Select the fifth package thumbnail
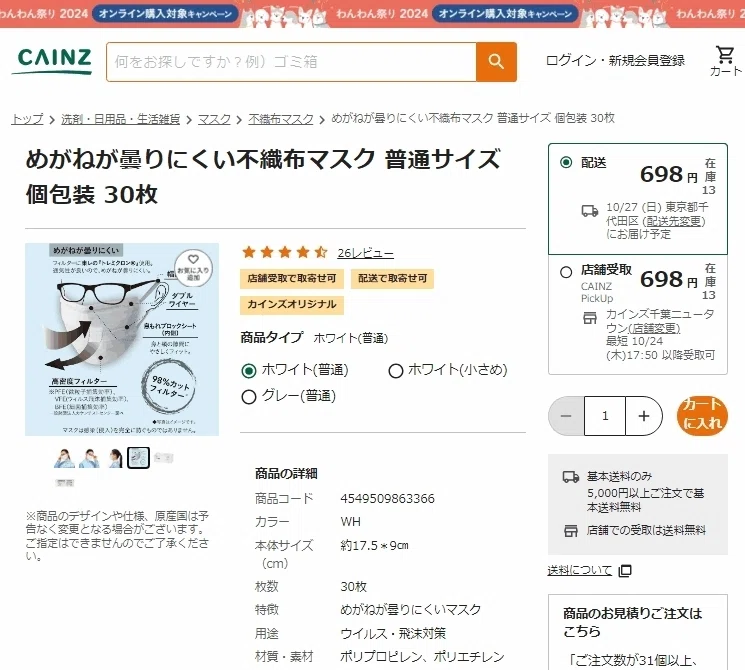Screen dimensions: 745x670 coord(163,458)
